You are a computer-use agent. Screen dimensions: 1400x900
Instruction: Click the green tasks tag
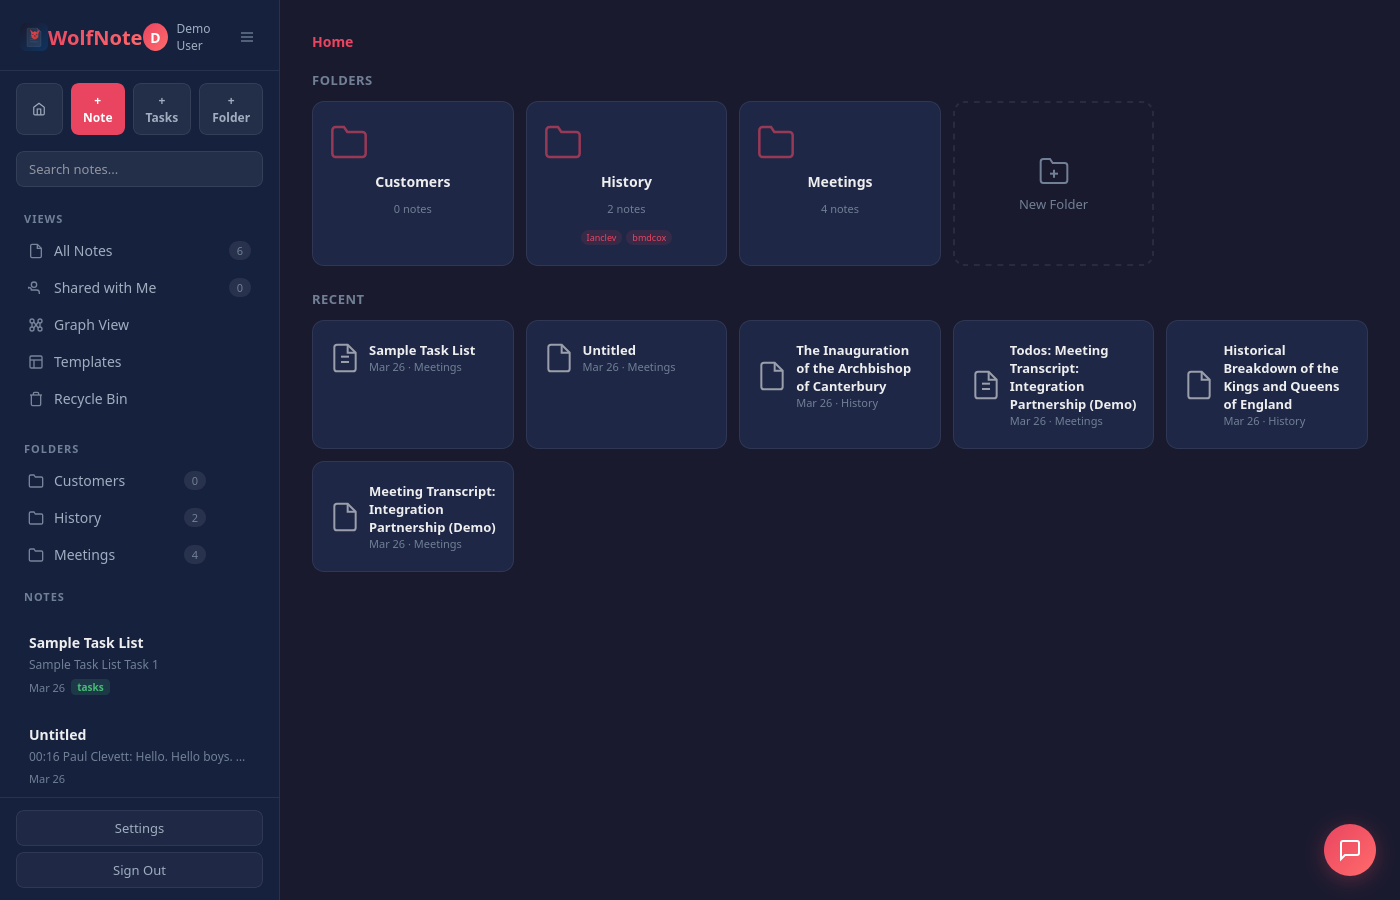(x=90, y=687)
